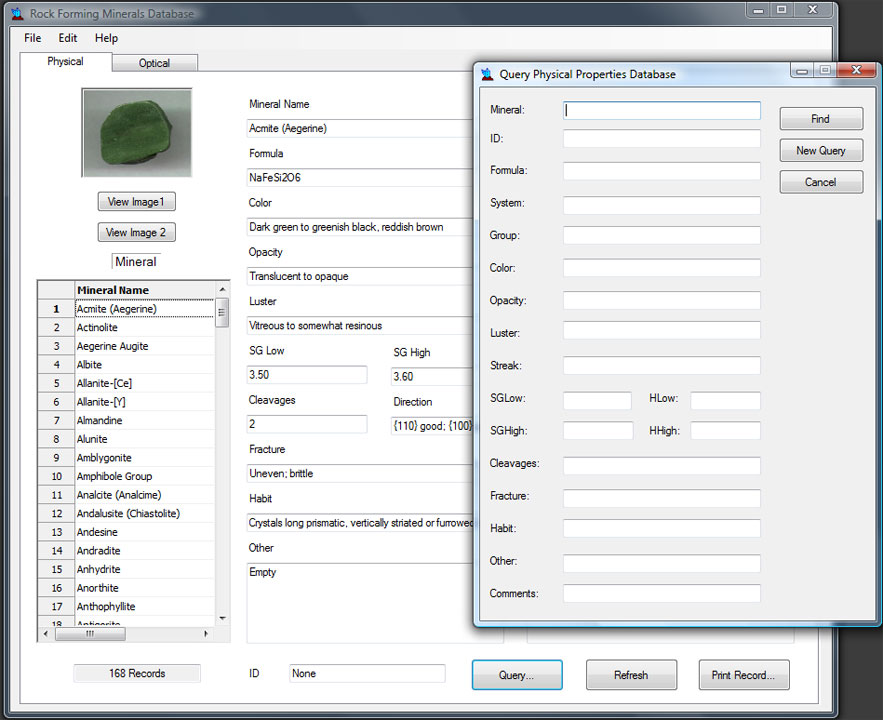Click the New Query button
This screenshot has width=883, height=720.
pos(820,150)
